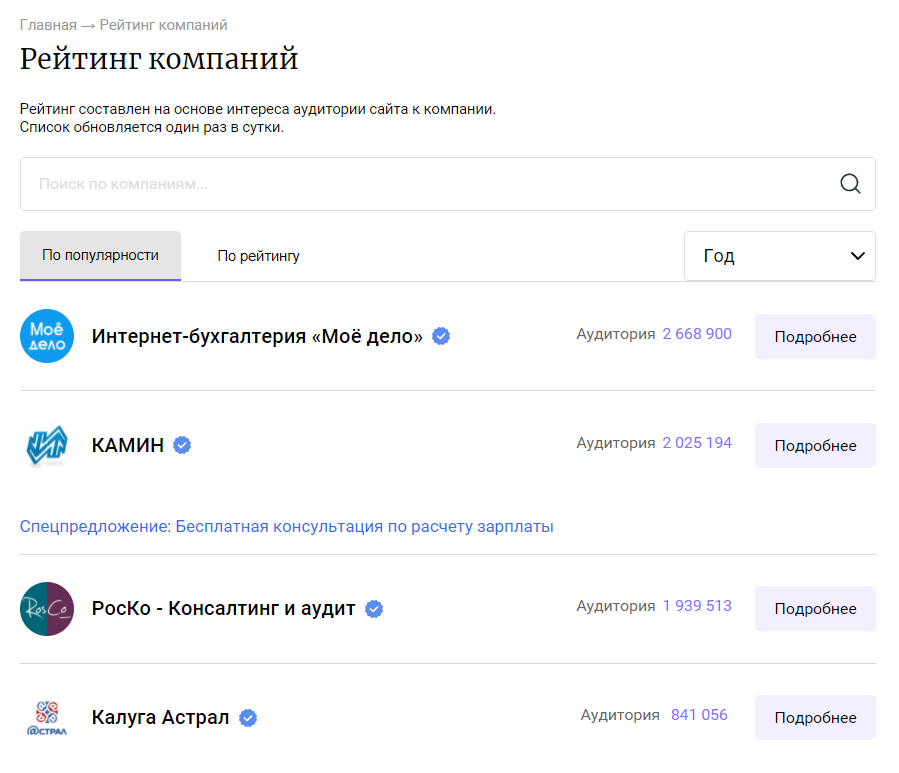Screen dimensions: 899x773
Task: Open the Моё дело company logo
Action: pyautogui.click(x=47, y=336)
